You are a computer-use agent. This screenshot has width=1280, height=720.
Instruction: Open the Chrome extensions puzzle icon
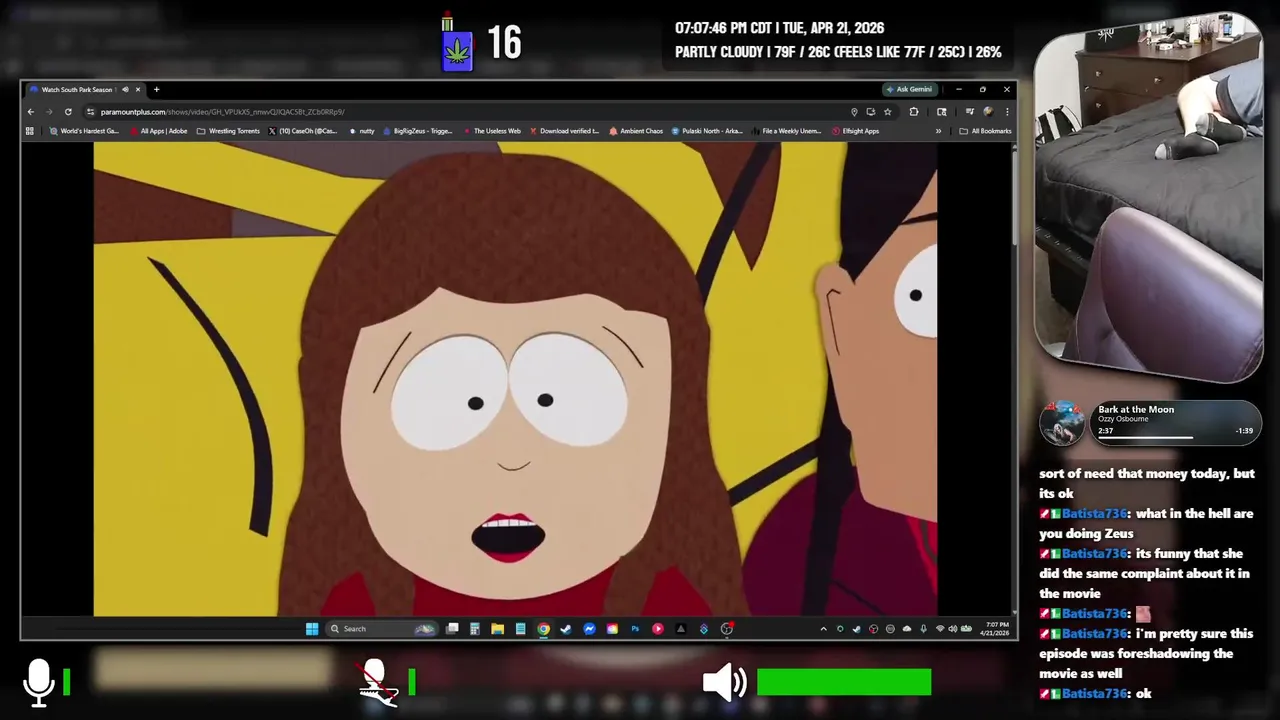(x=914, y=112)
